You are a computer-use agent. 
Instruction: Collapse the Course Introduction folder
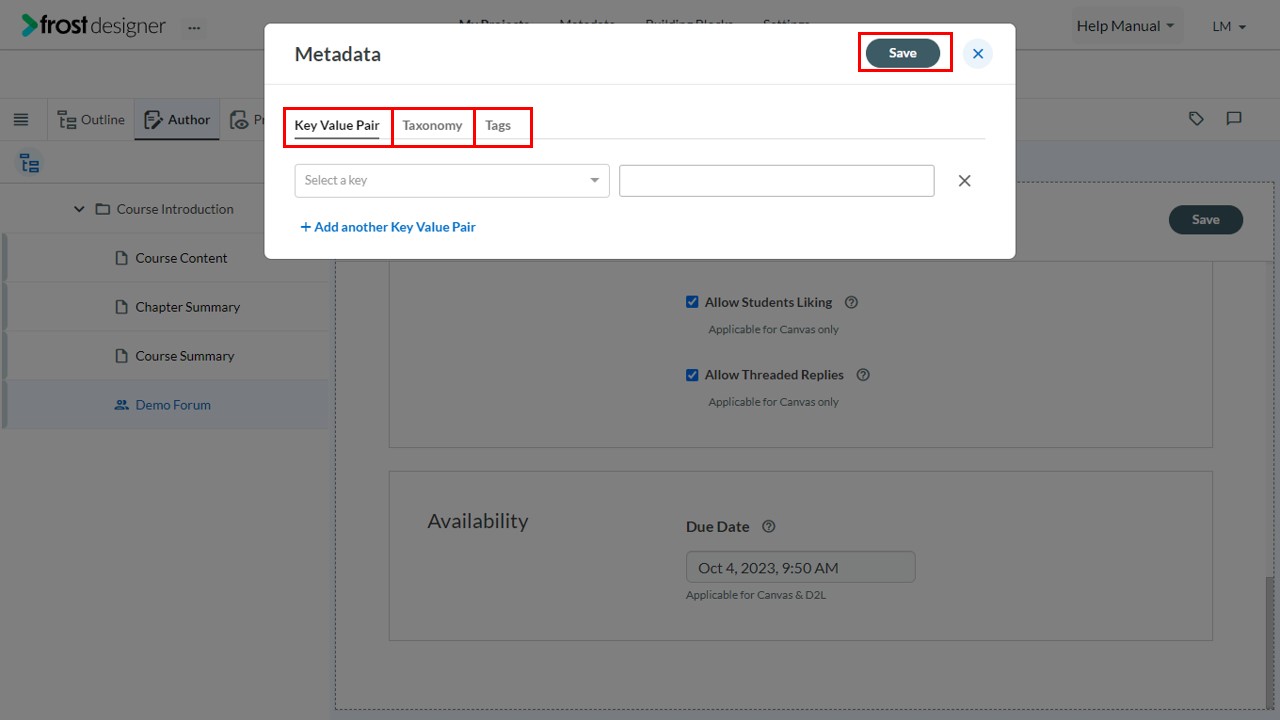coord(80,210)
